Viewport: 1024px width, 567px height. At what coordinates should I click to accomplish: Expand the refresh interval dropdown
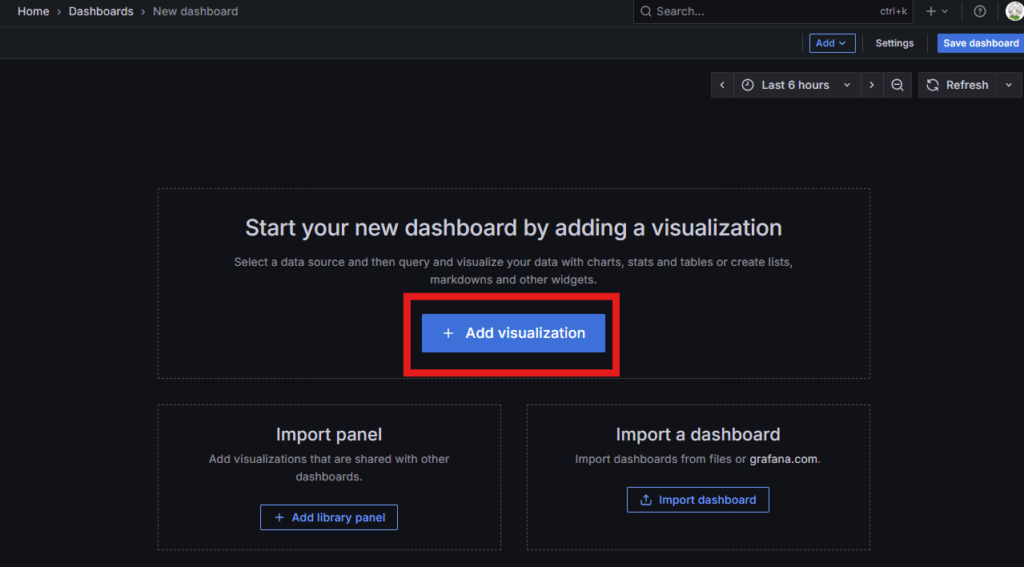coord(1008,85)
